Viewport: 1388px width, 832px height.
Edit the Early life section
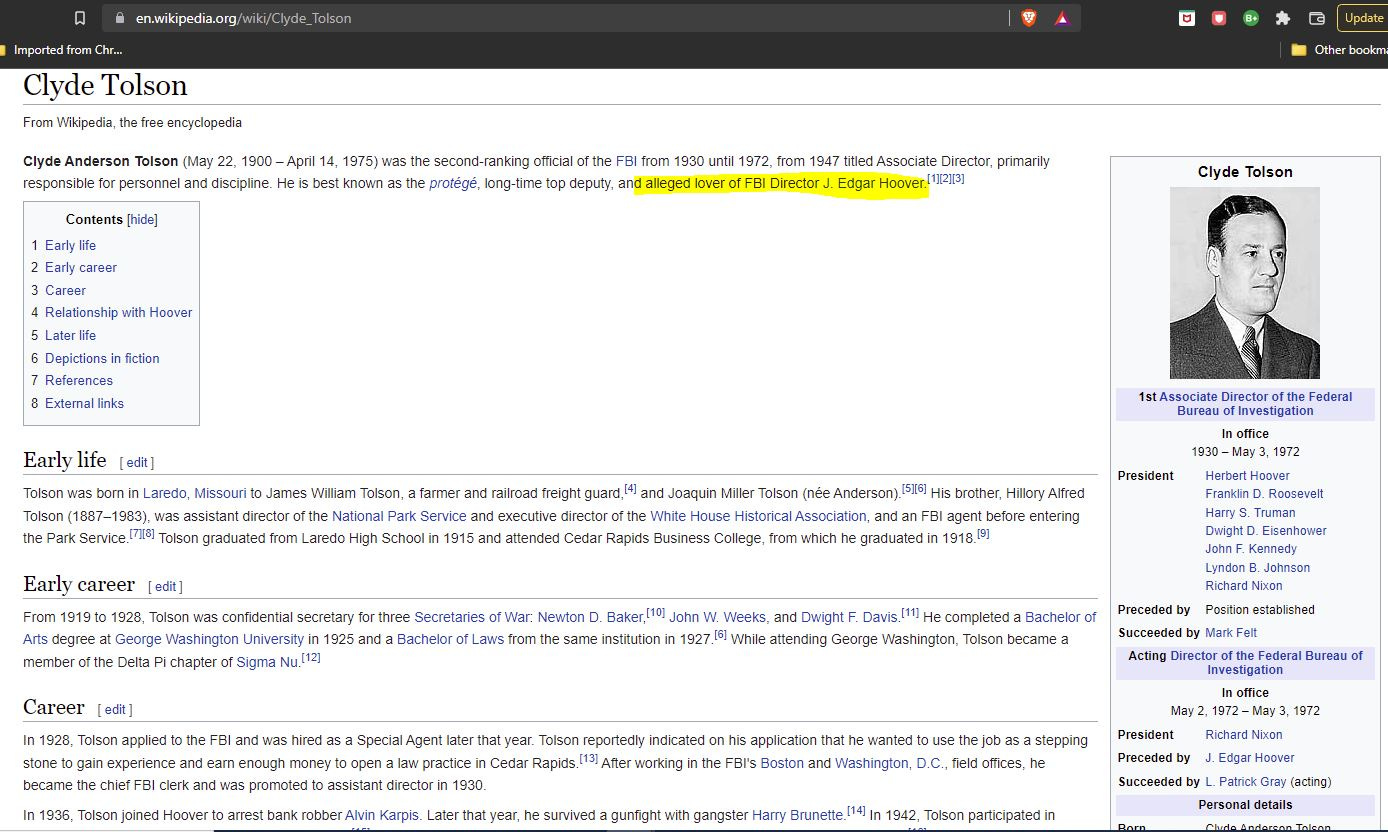pos(137,463)
